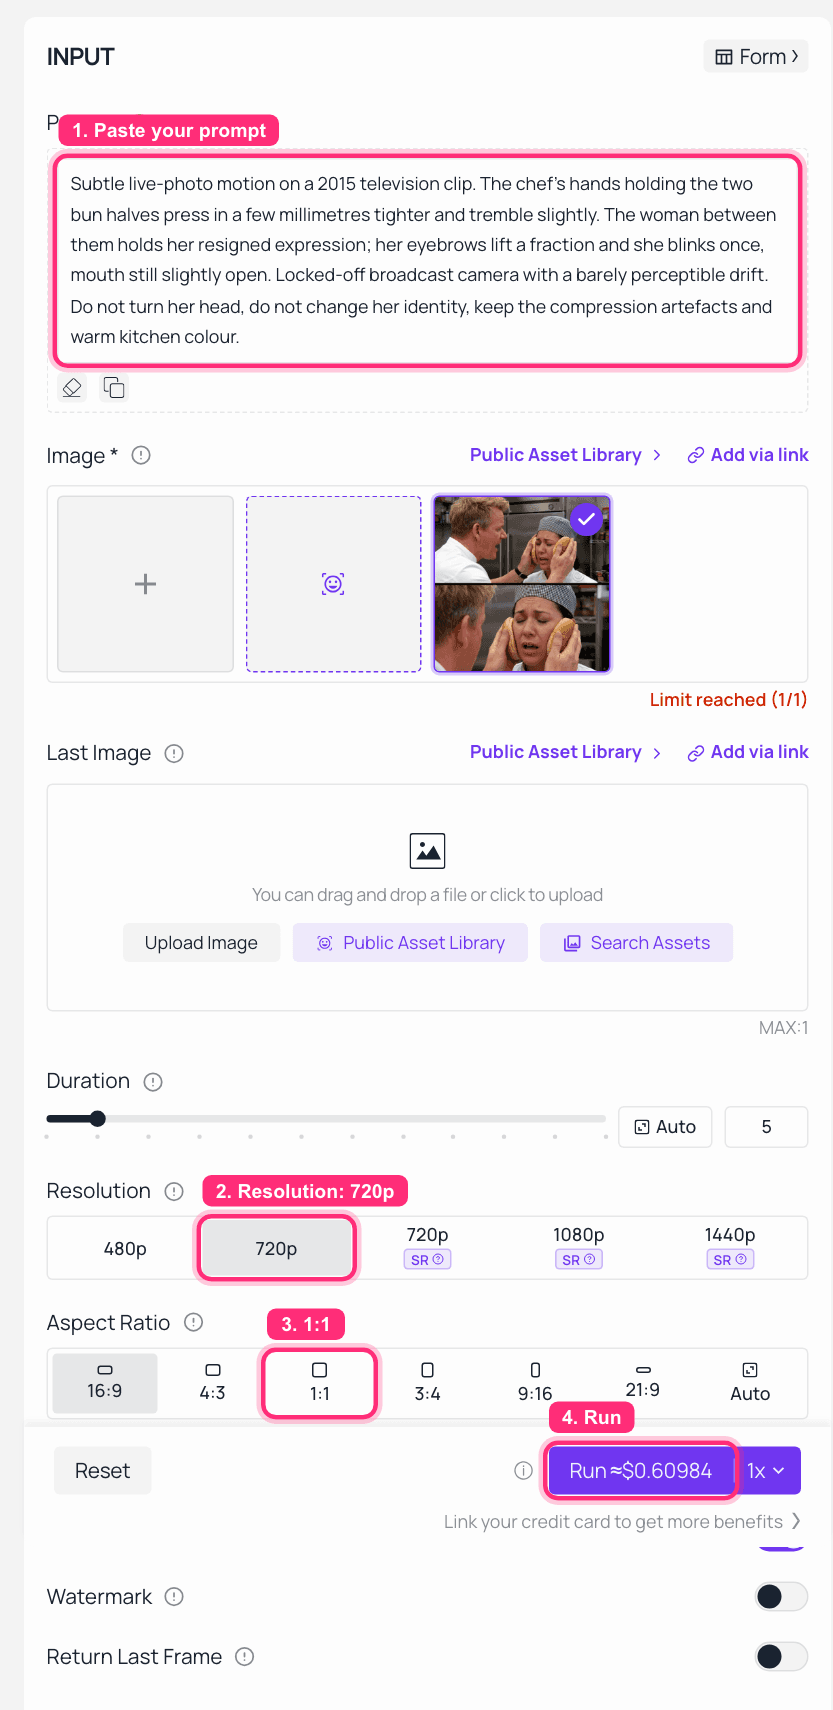833x1710 pixels.
Task: Expand Link your credit card benefits
Action: (x=622, y=1522)
